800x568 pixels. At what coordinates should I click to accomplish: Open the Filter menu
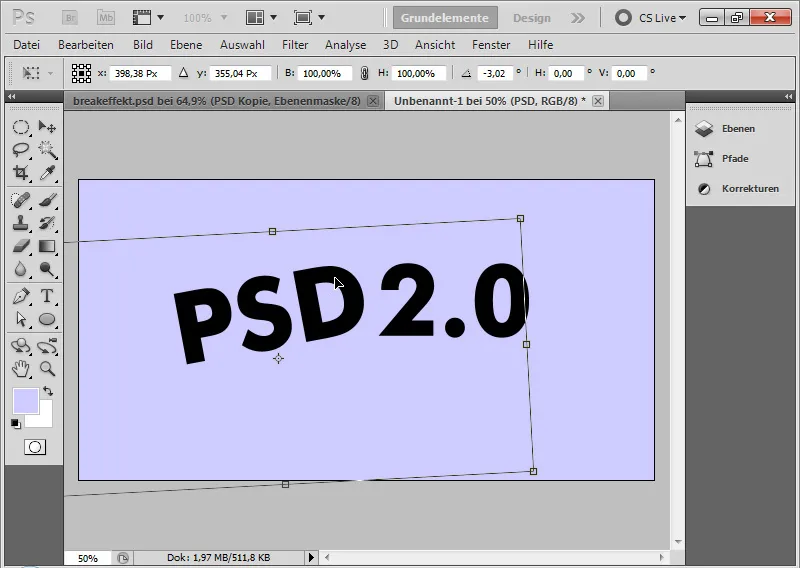coord(295,45)
